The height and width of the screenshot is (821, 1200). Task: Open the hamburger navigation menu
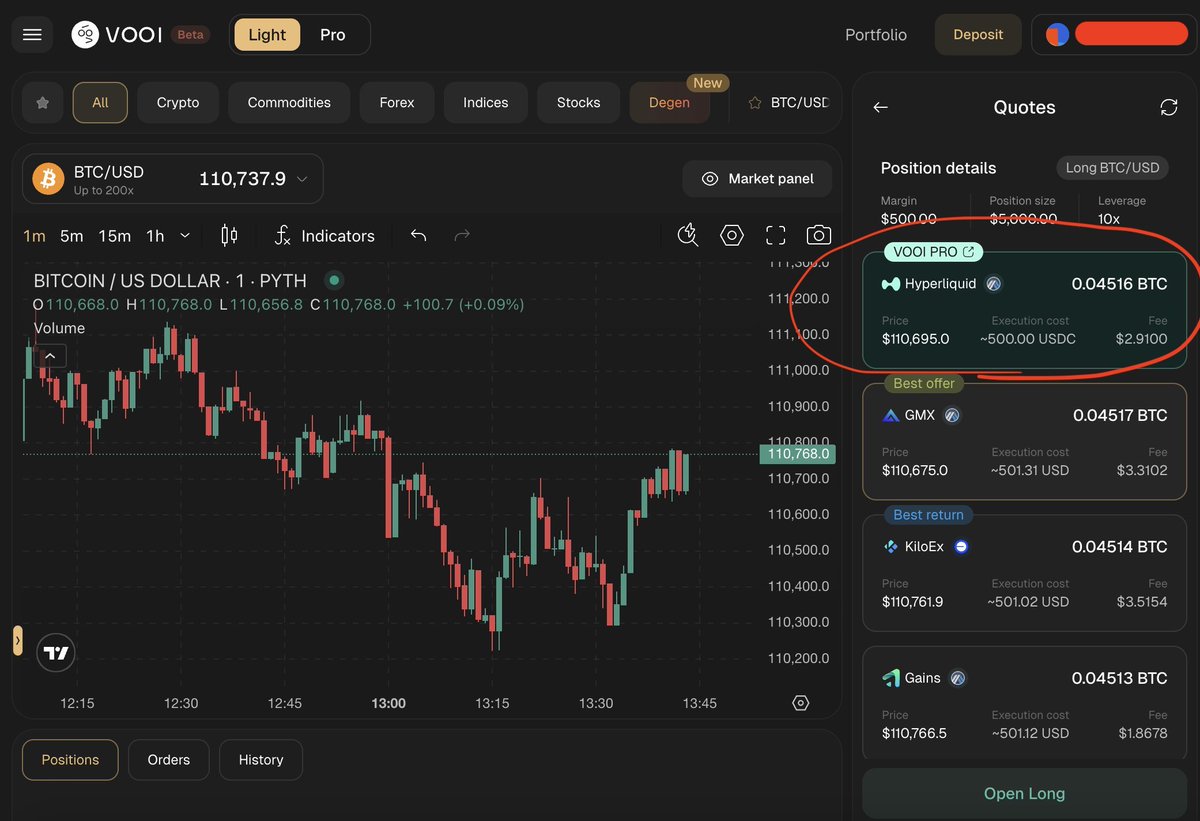pos(31,34)
